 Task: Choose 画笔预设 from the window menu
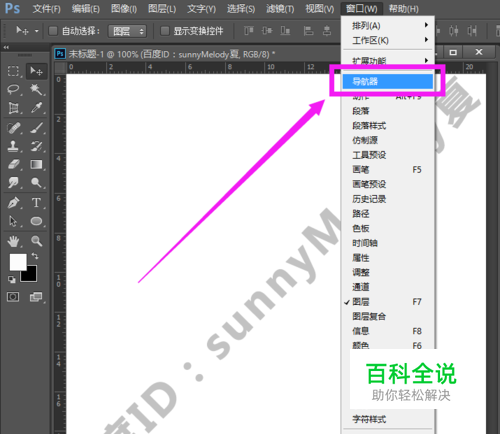click(x=388, y=184)
